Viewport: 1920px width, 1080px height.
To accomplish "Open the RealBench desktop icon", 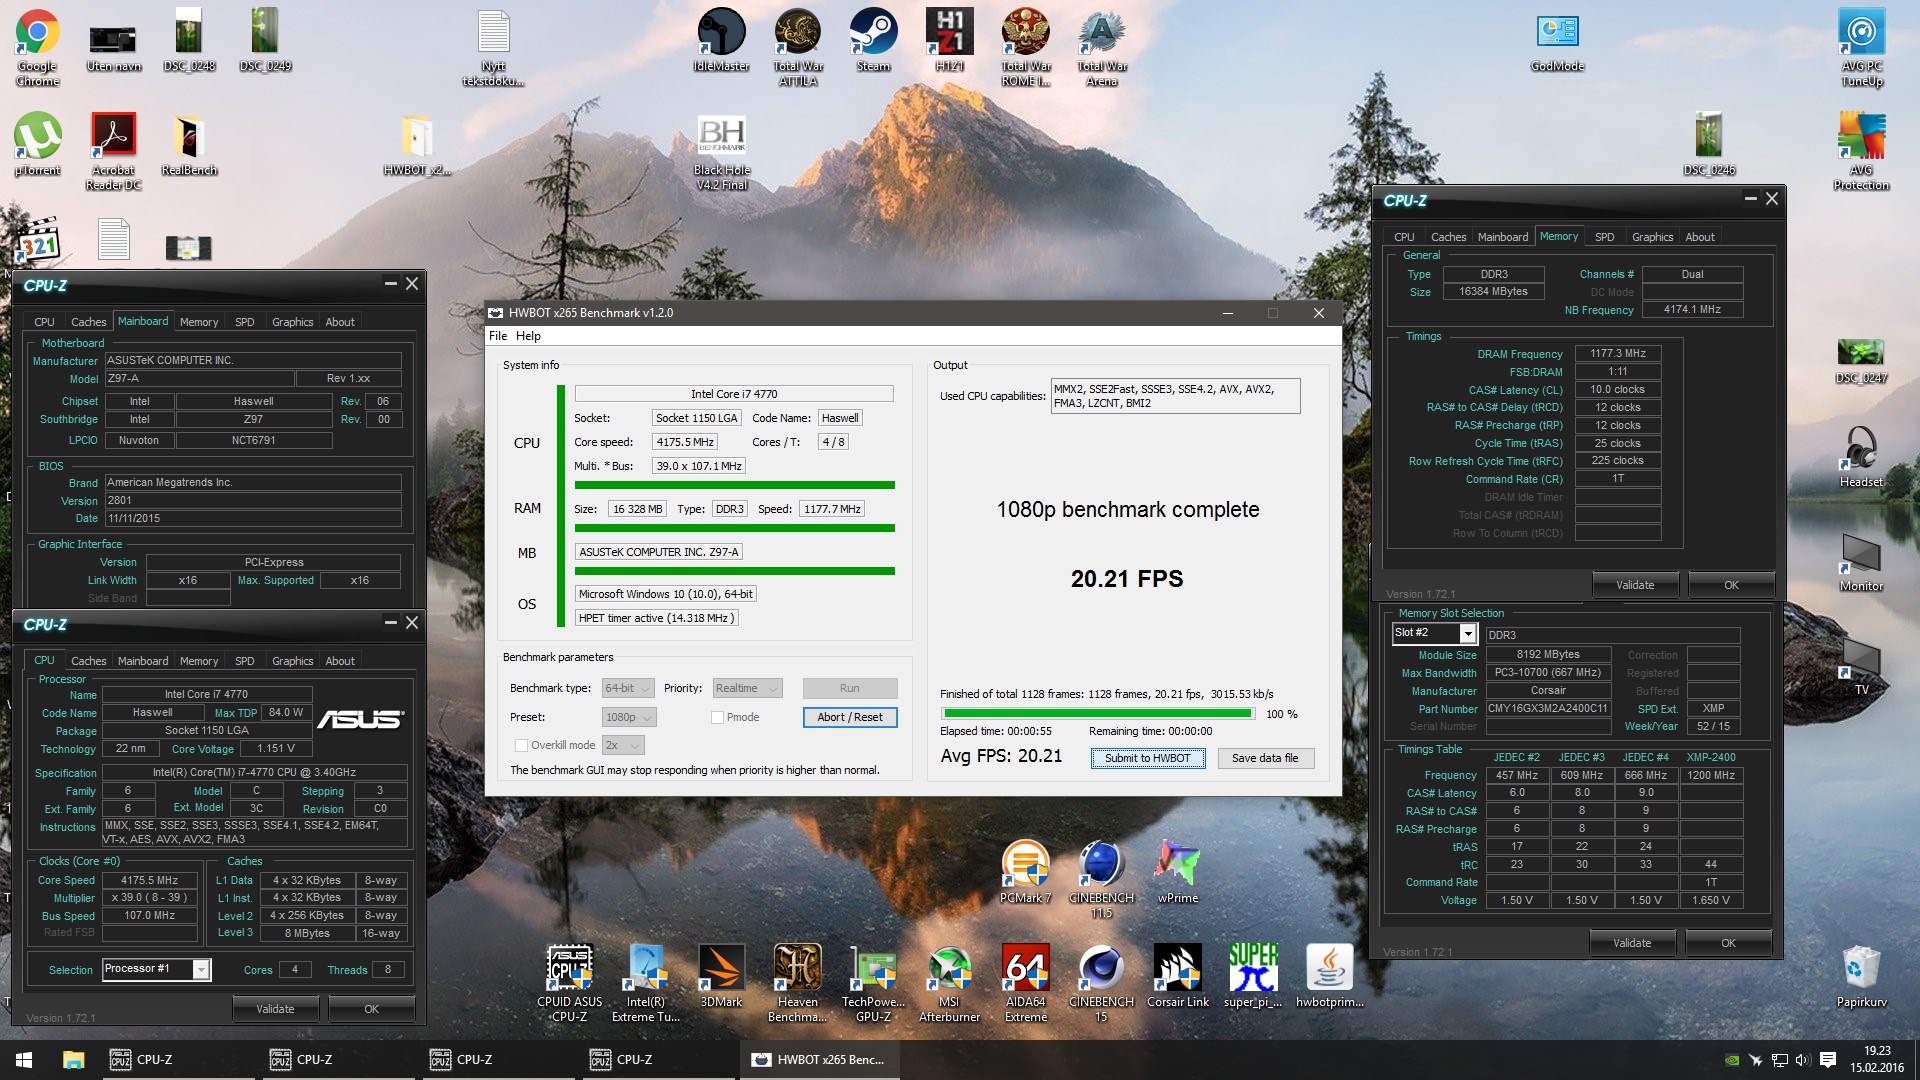I will 189,144.
